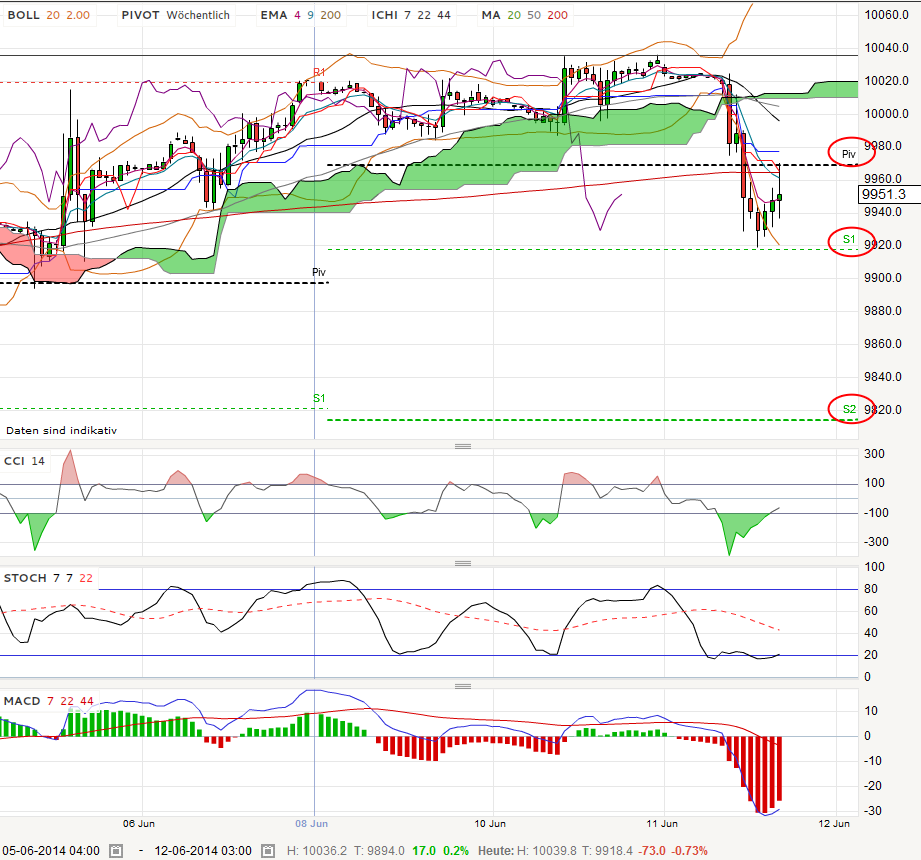Grab the splitter handle above CCI panel
This screenshot has height=860, width=921.
(x=463, y=446)
